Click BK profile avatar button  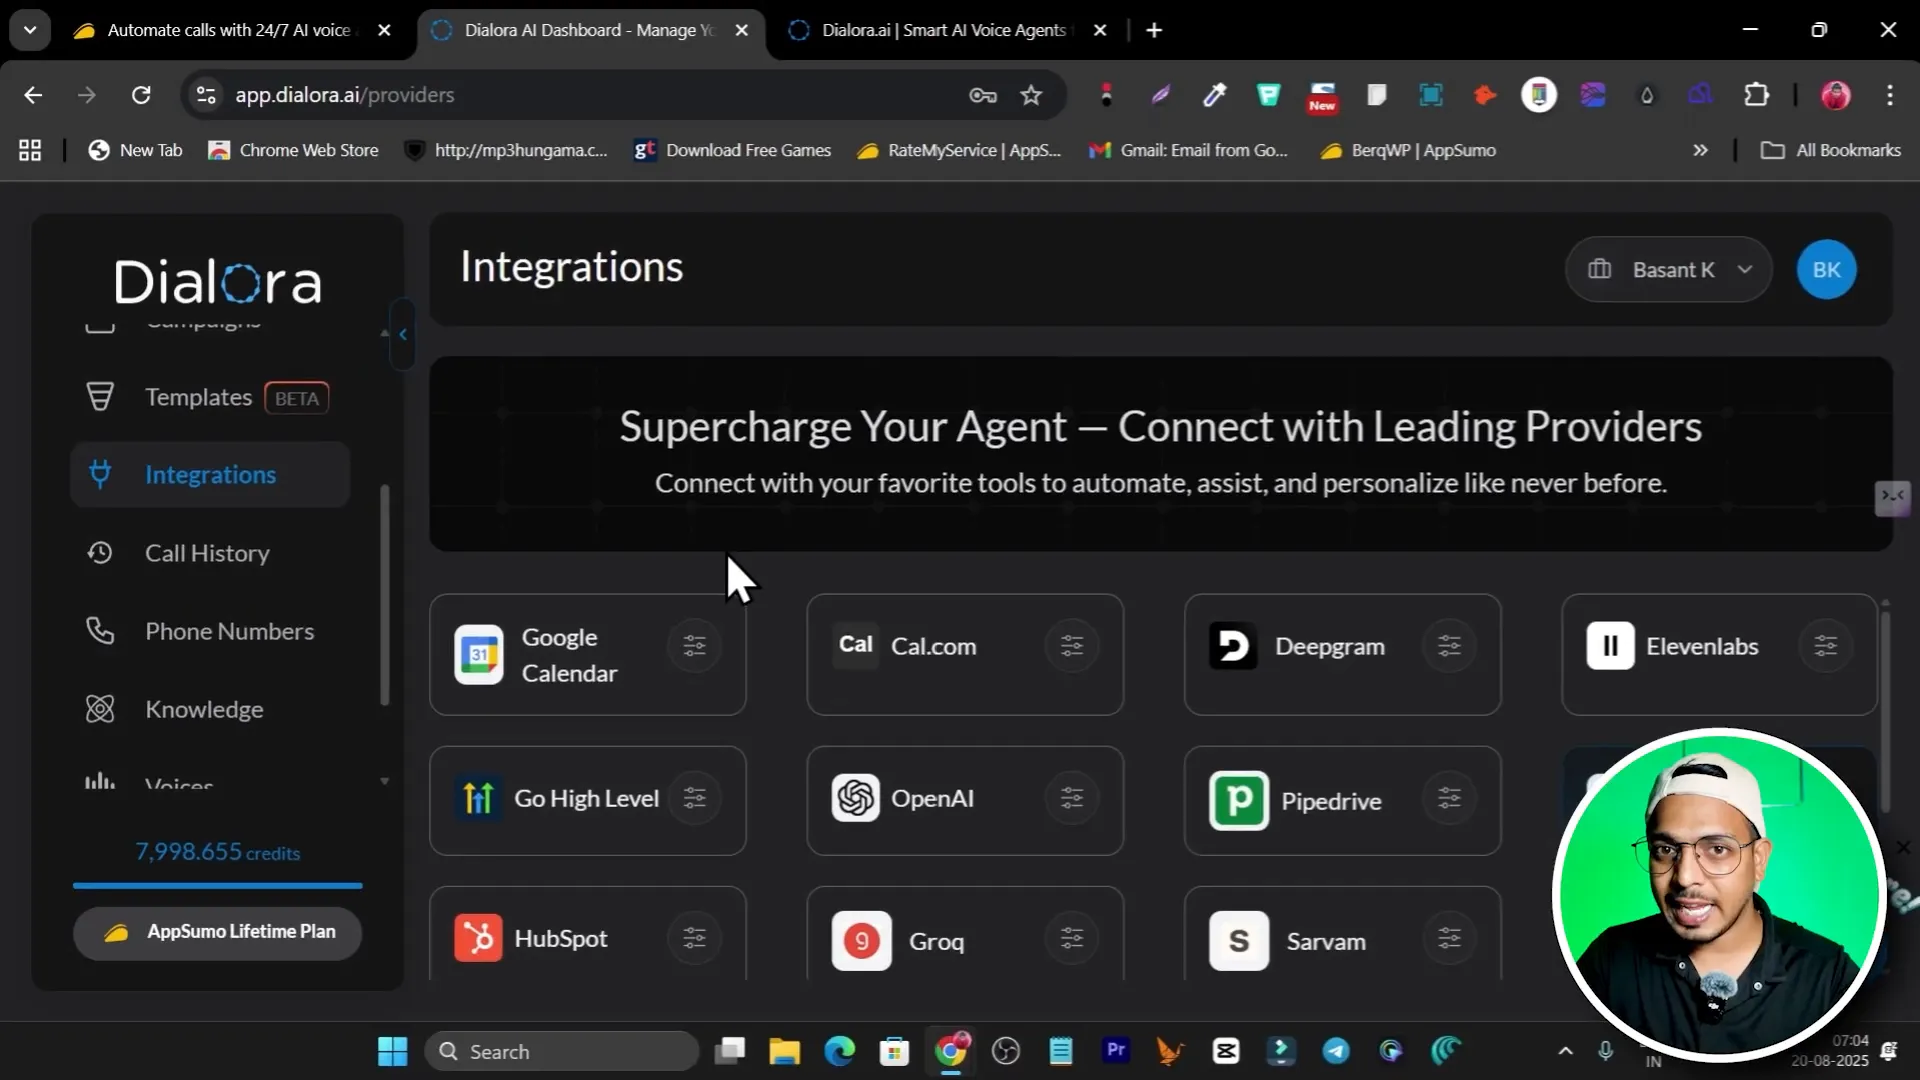(x=1826, y=270)
